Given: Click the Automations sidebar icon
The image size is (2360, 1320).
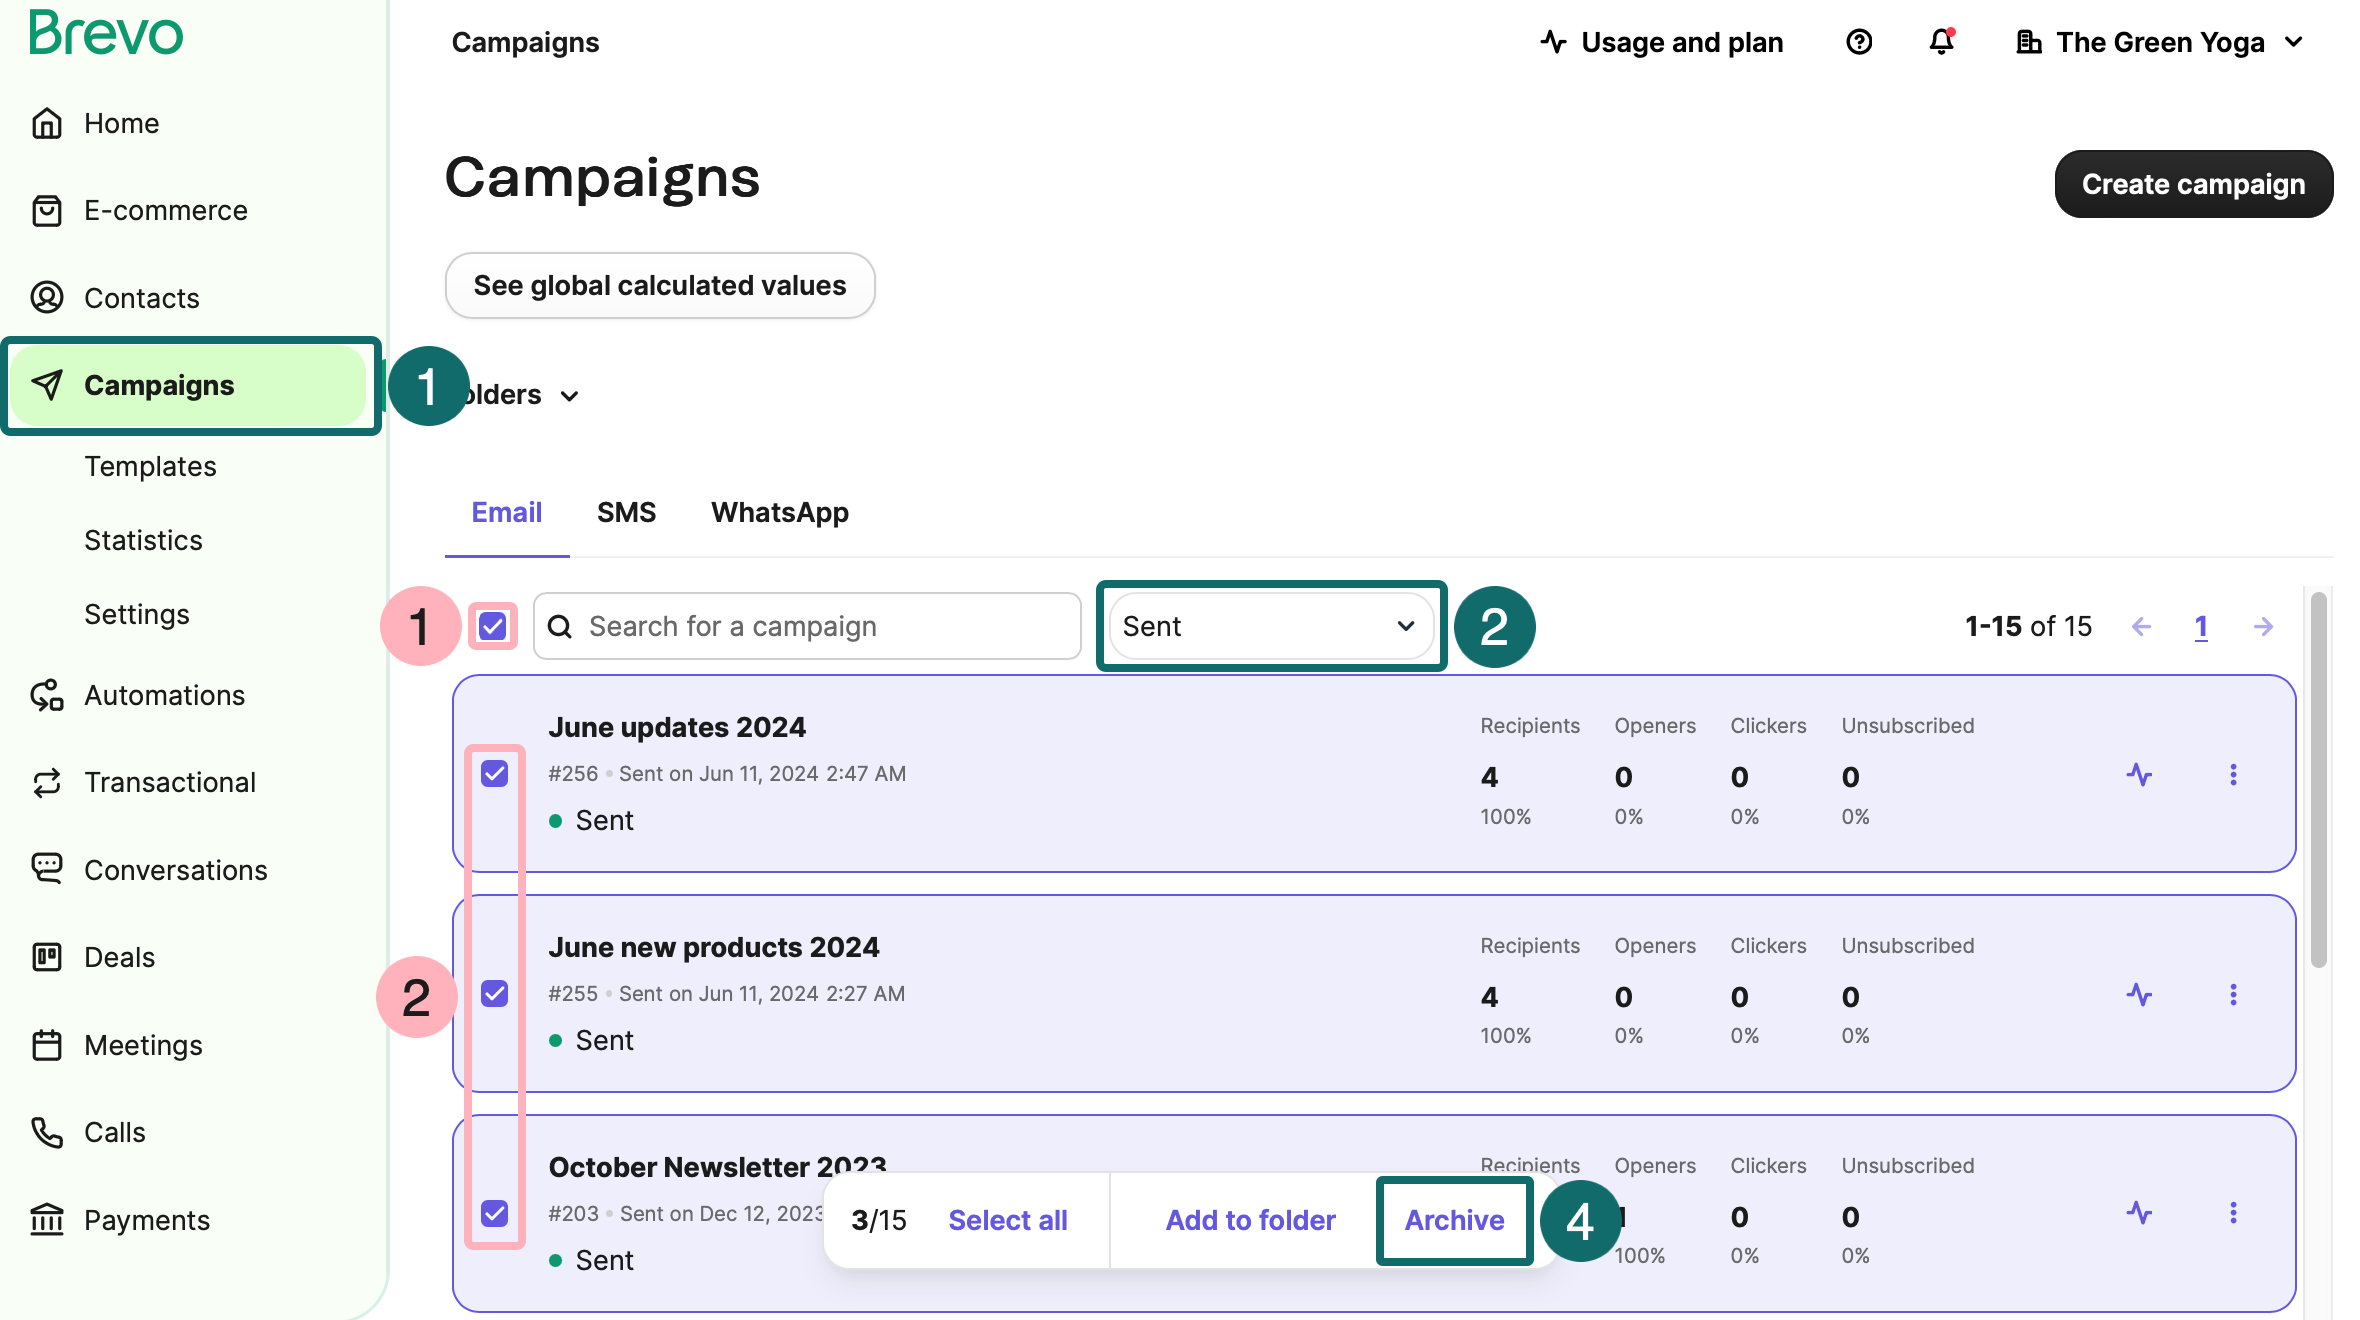Looking at the screenshot, I should pos(47,695).
